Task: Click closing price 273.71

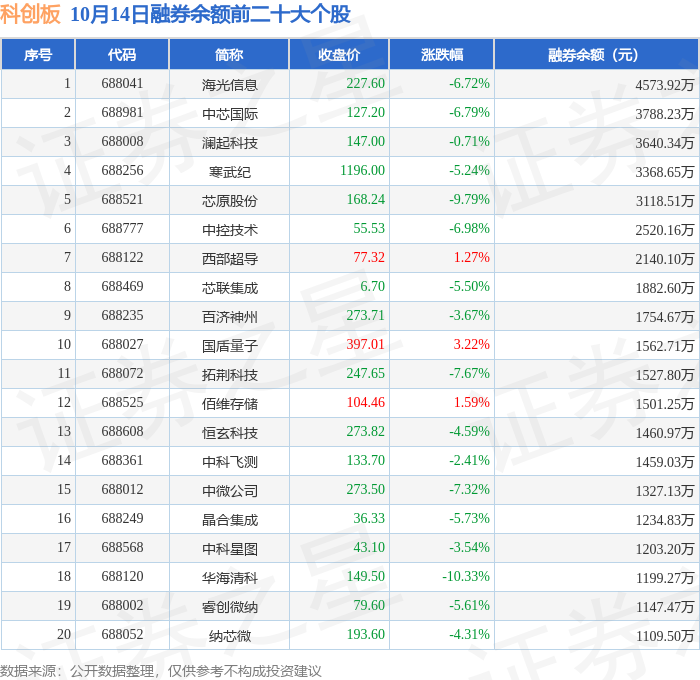Action: coord(366,316)
